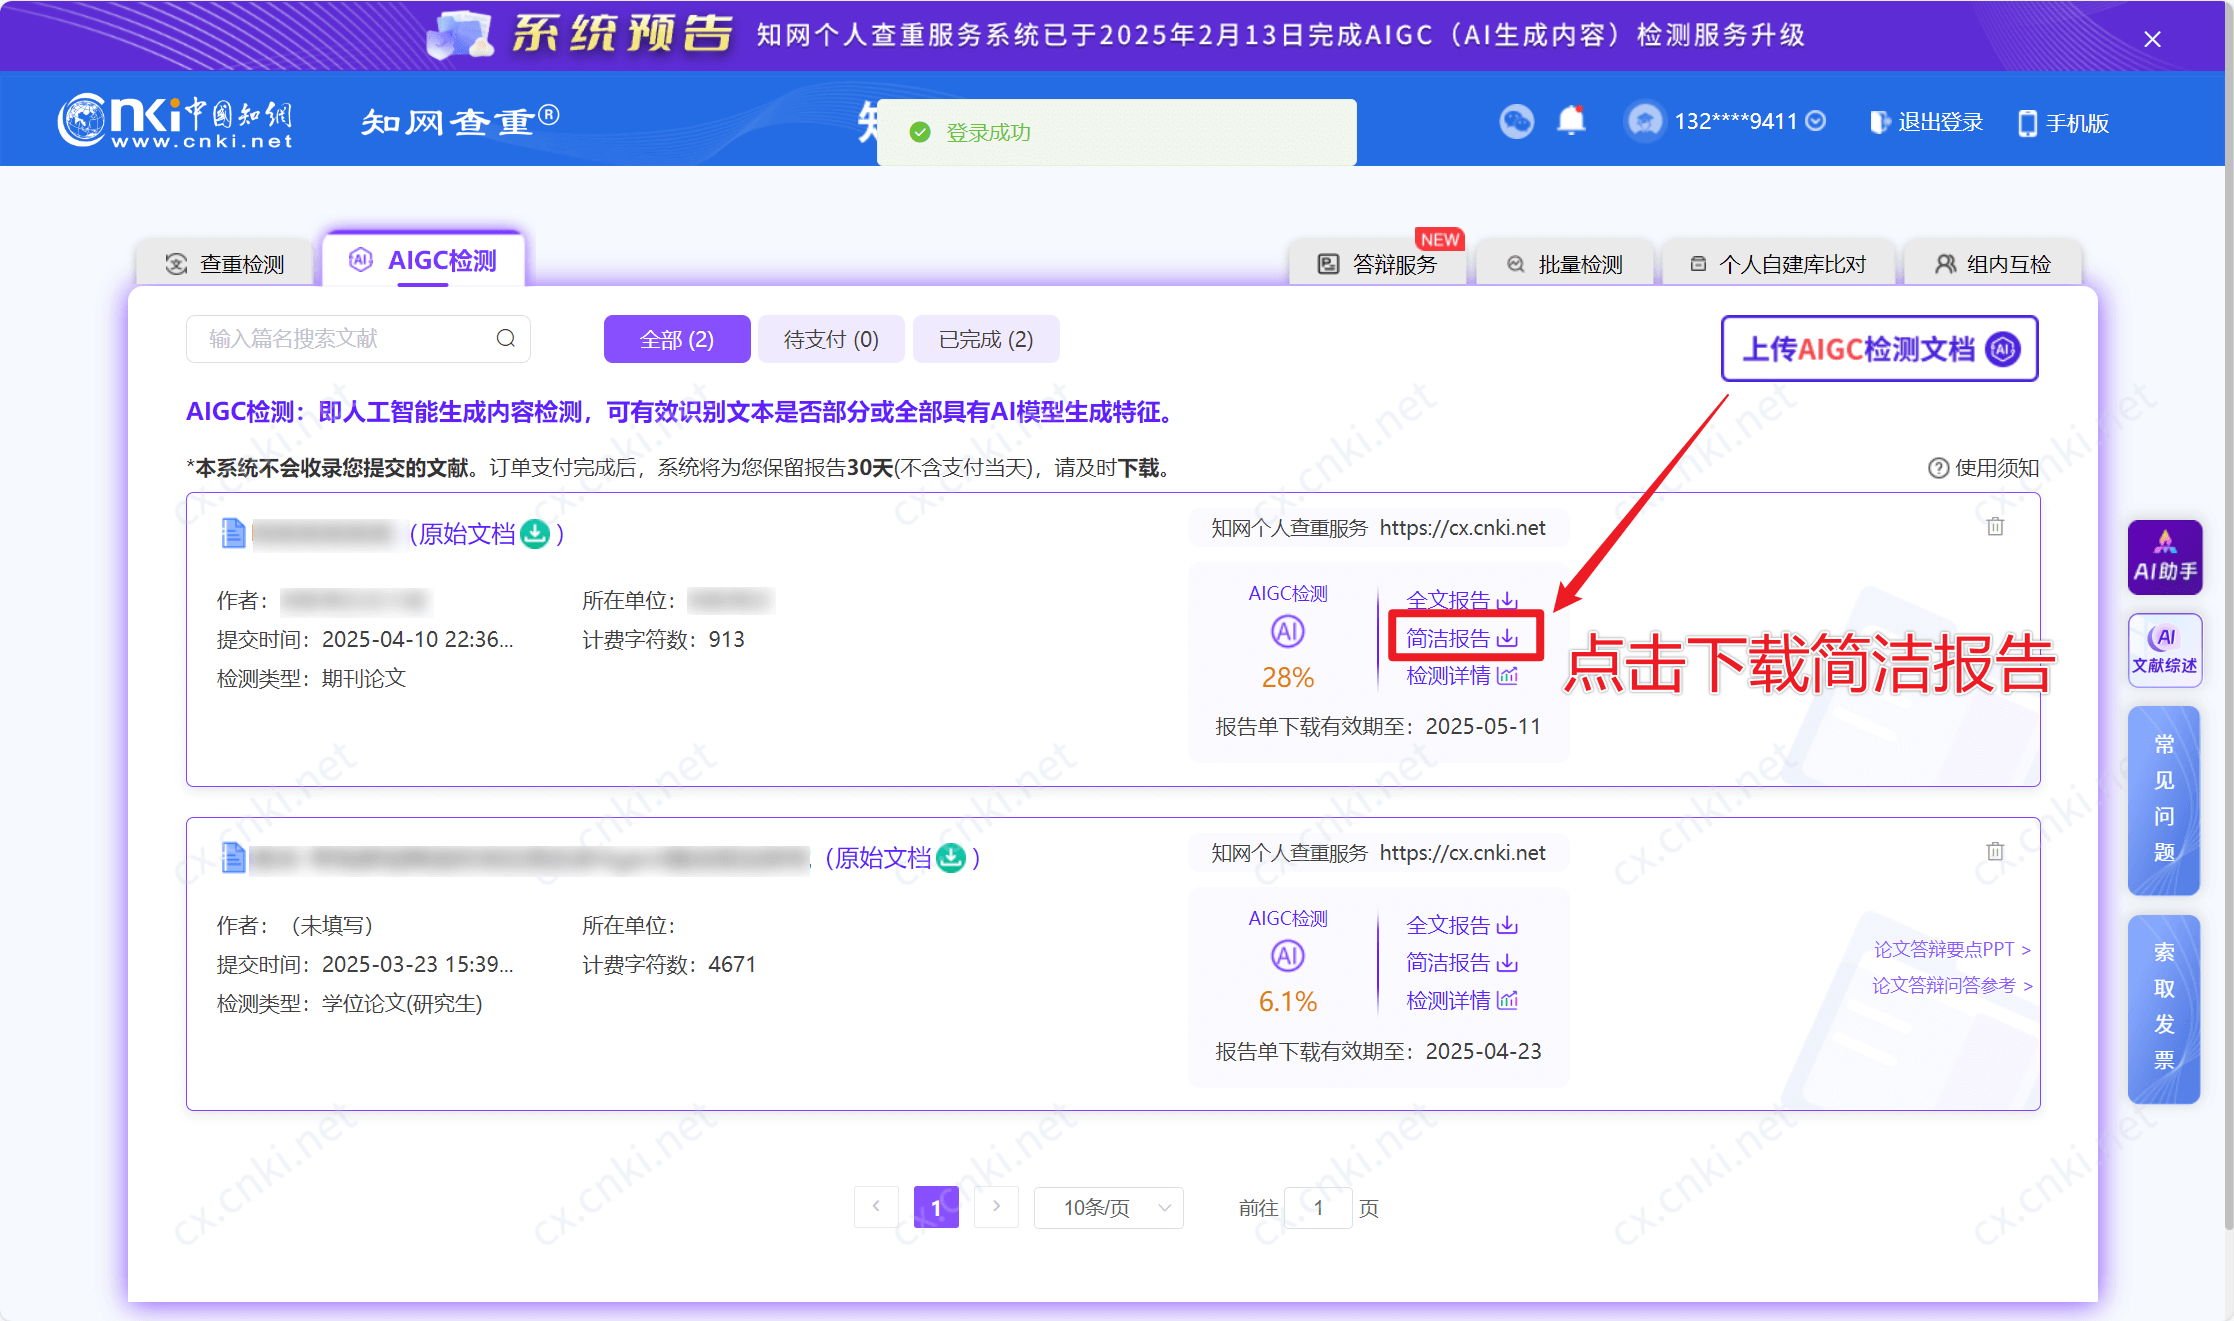Filter by 已完成 (2)
This screenshot has width=2234, height=1321.
coord(986,339)
